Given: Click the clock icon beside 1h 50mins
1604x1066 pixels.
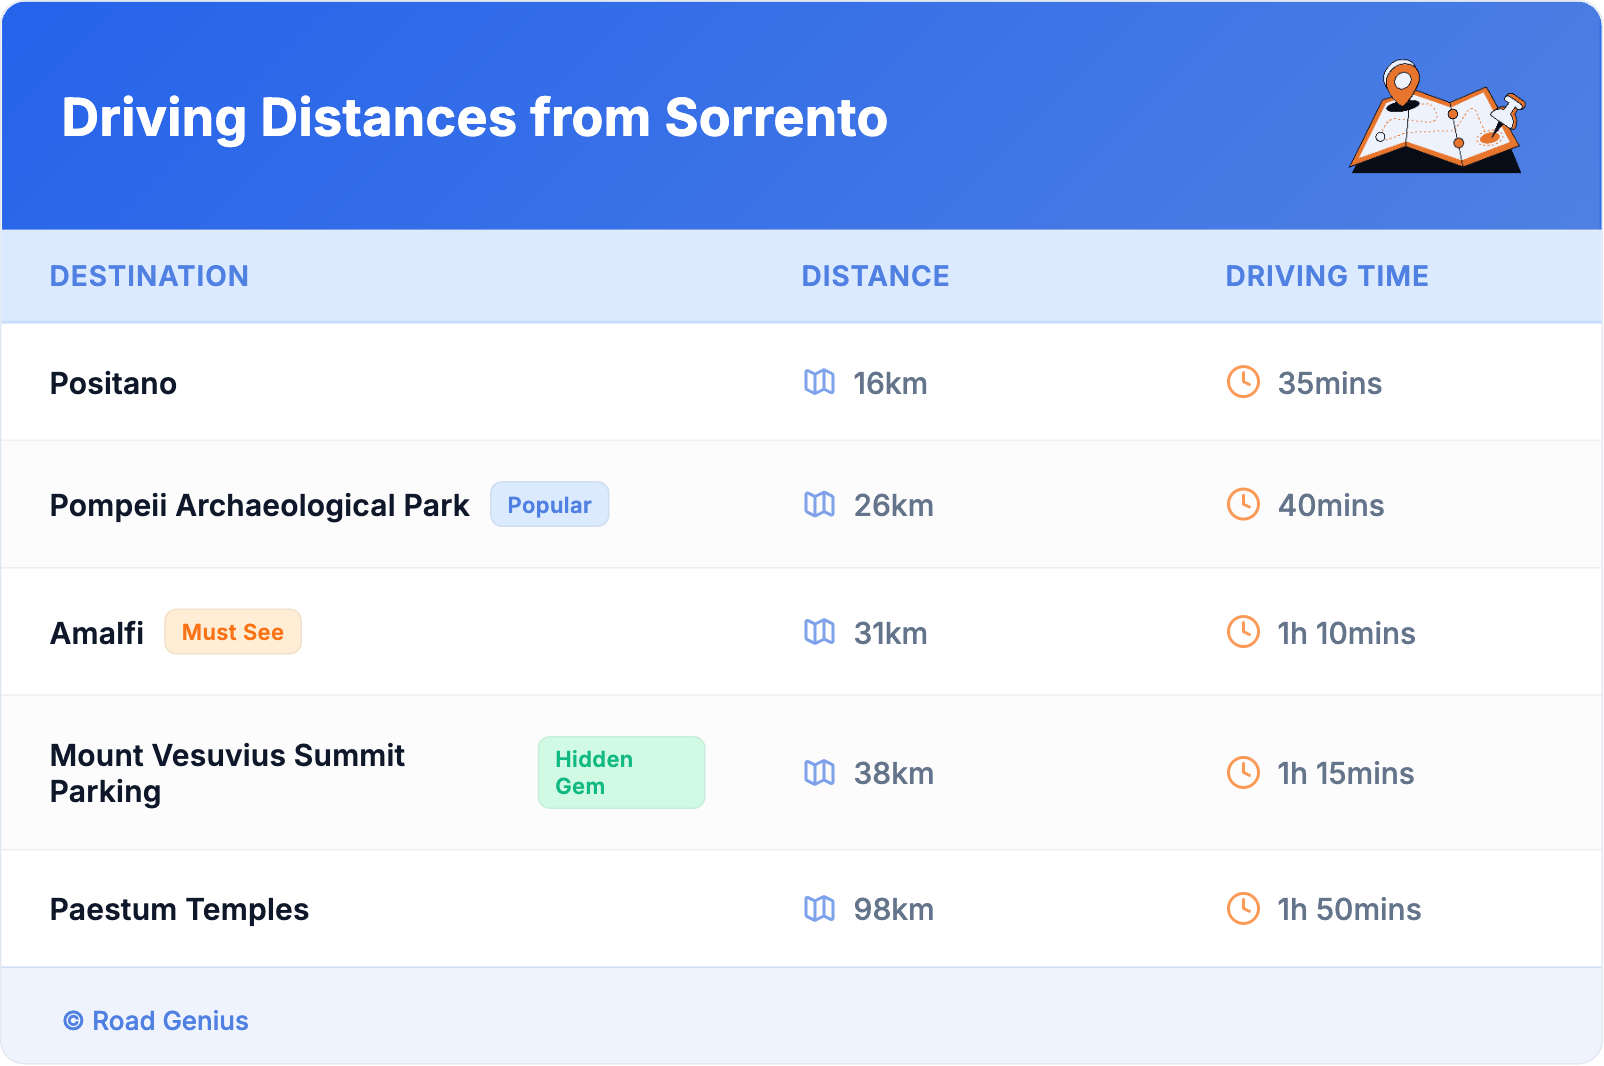Looking at the screenshot, I should pyautogui.click(x=1243, y=908).
